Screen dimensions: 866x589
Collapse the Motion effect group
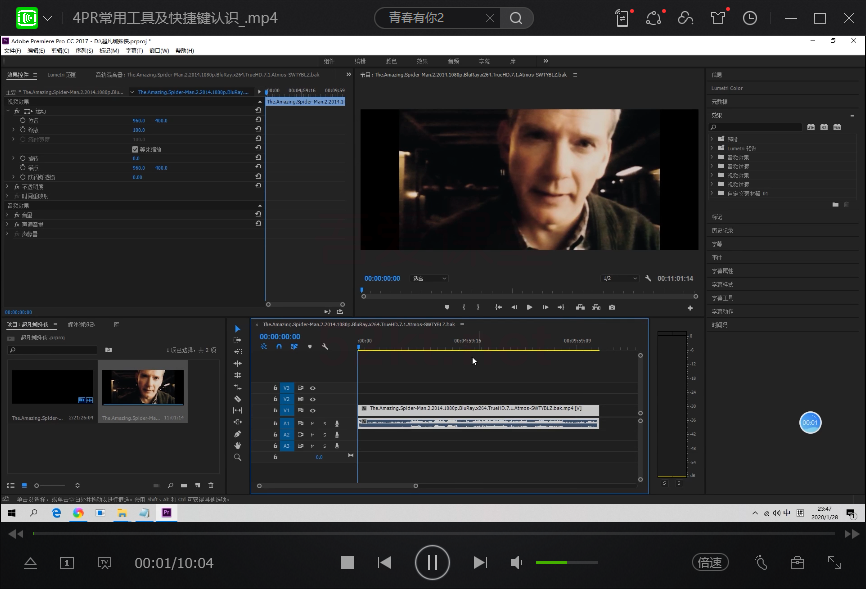[8, 111]
